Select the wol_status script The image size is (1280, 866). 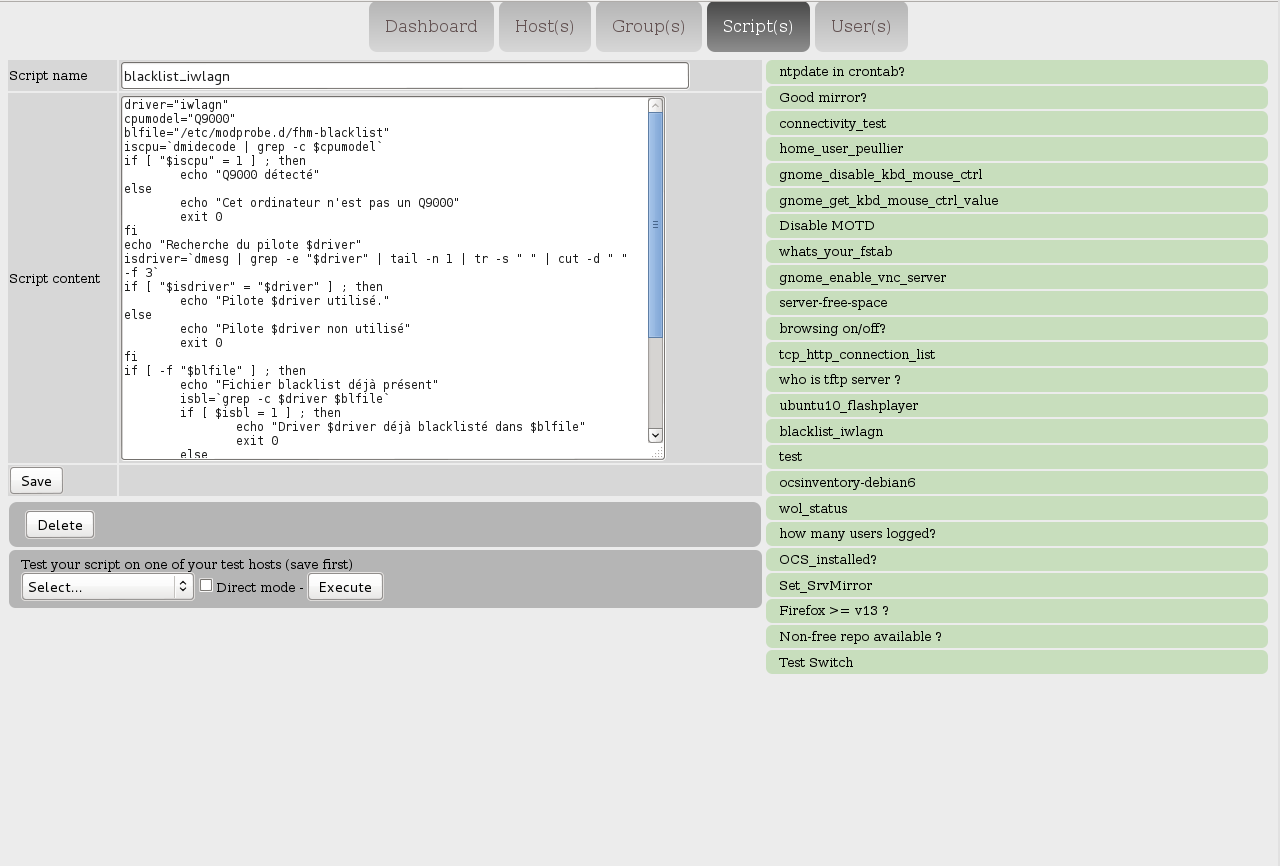point(1016,508)
